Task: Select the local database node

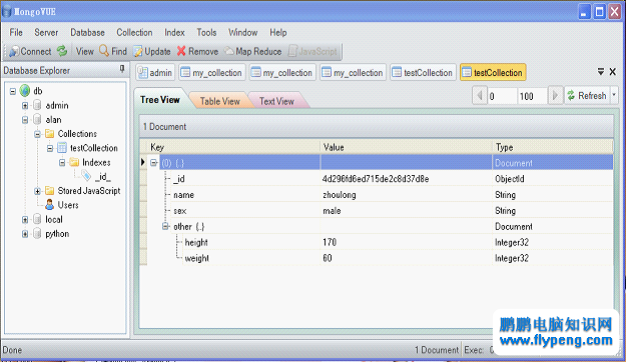Action: click(53, 220)
